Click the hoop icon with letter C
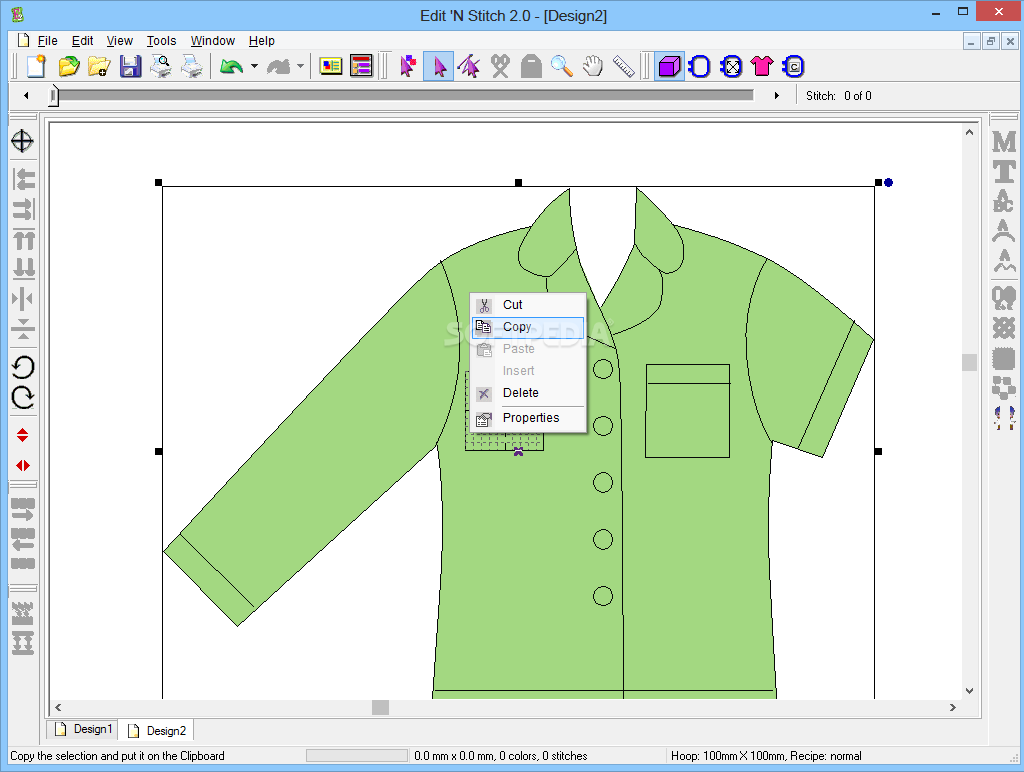Image resolution: width=1024 pixels, height=772 pixels. [x=793, y=66]
